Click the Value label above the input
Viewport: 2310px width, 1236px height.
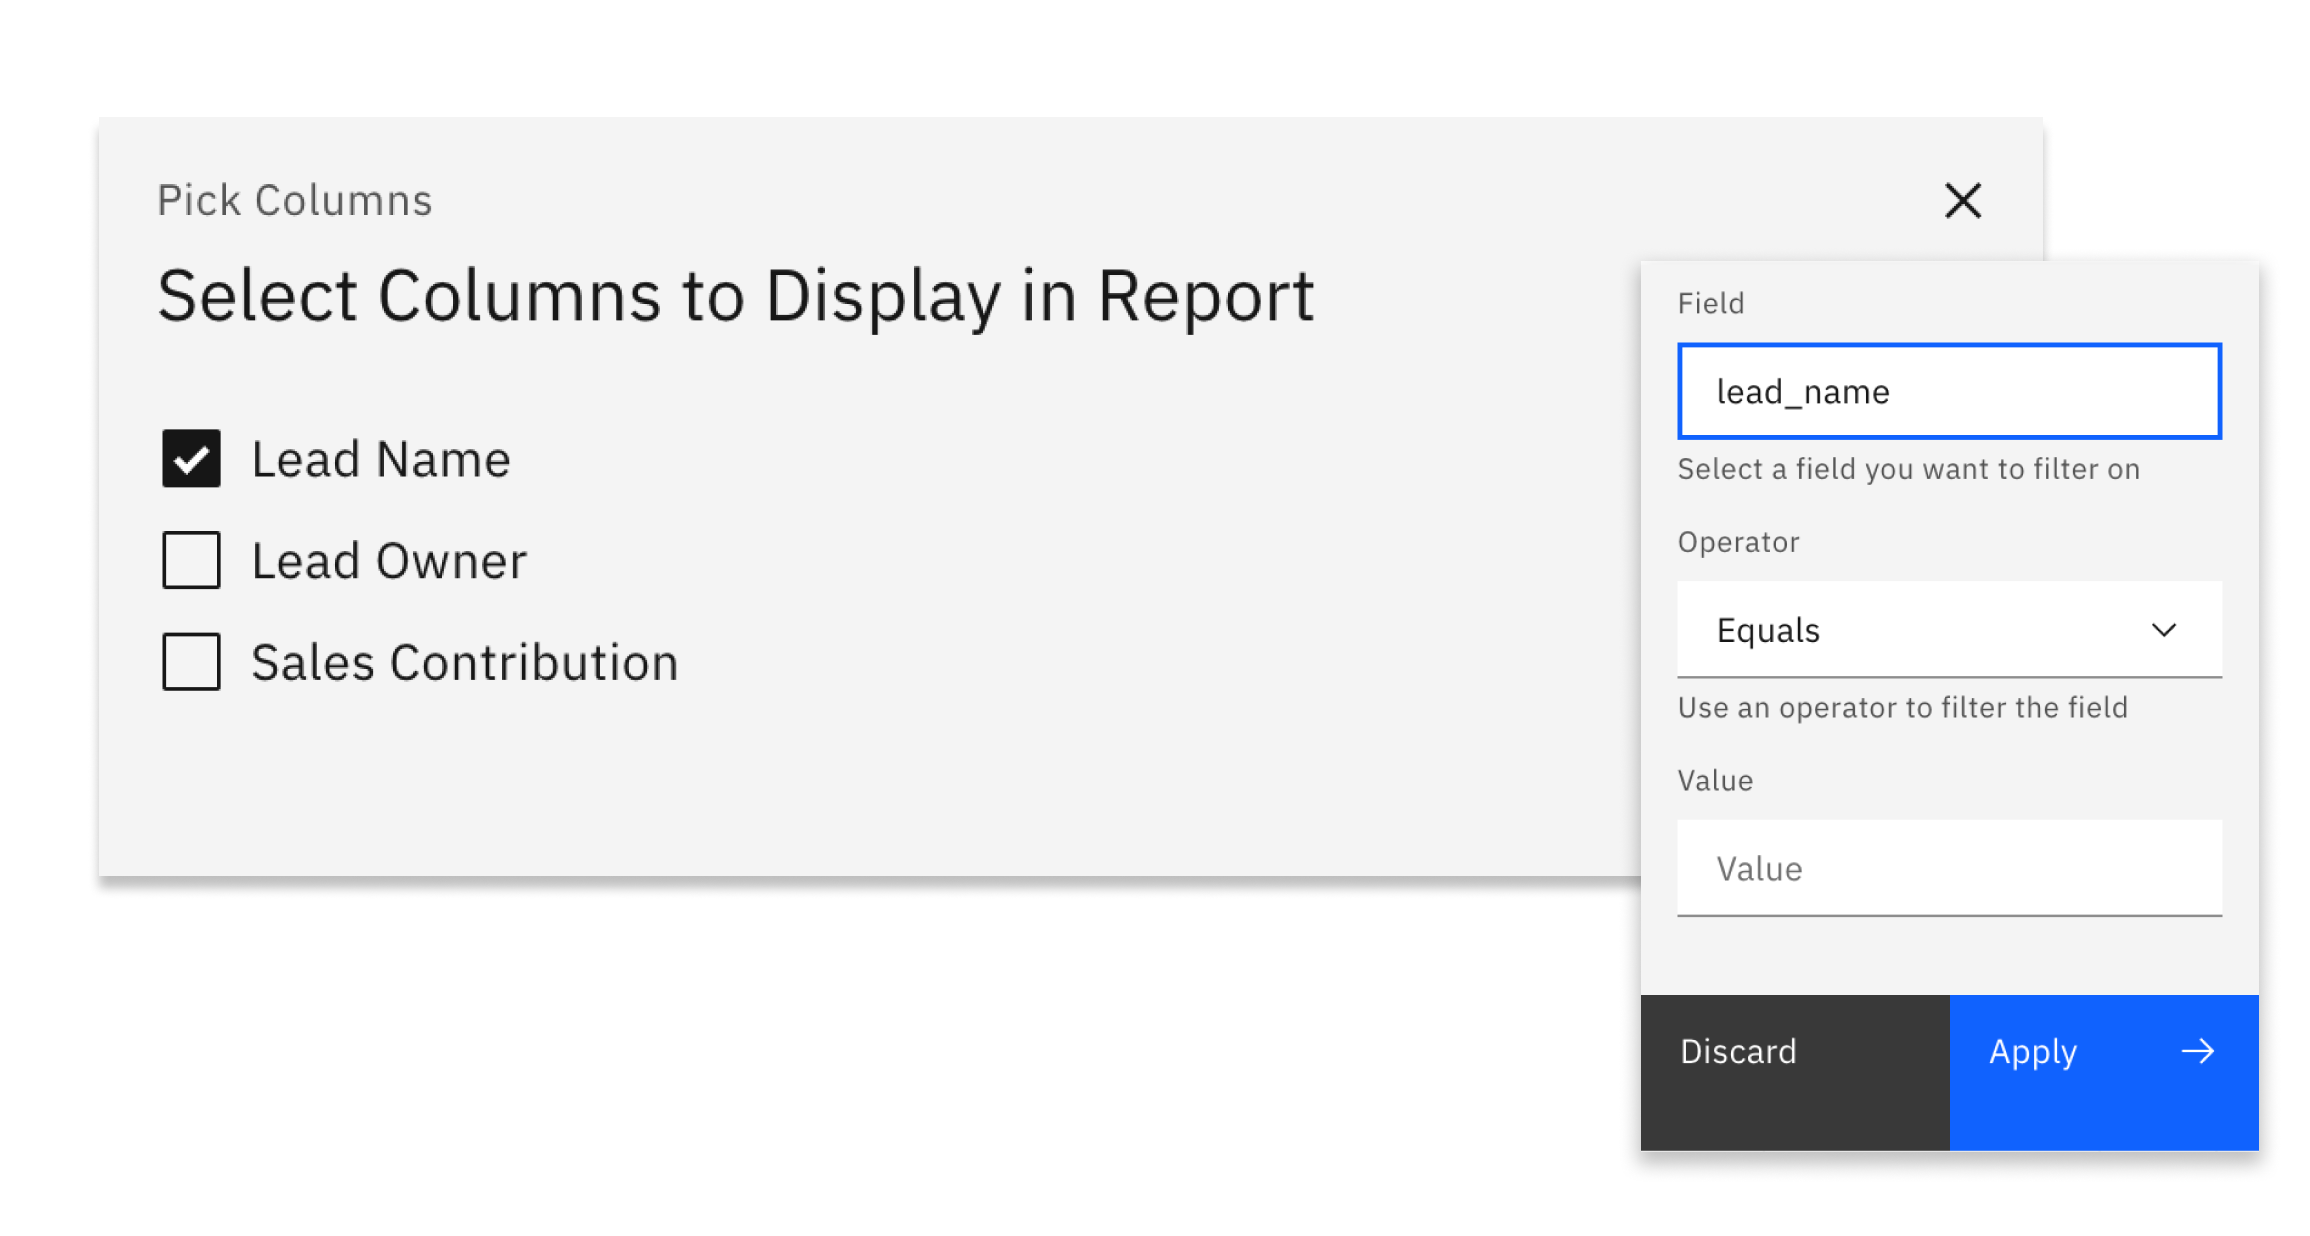point(1715,781)
